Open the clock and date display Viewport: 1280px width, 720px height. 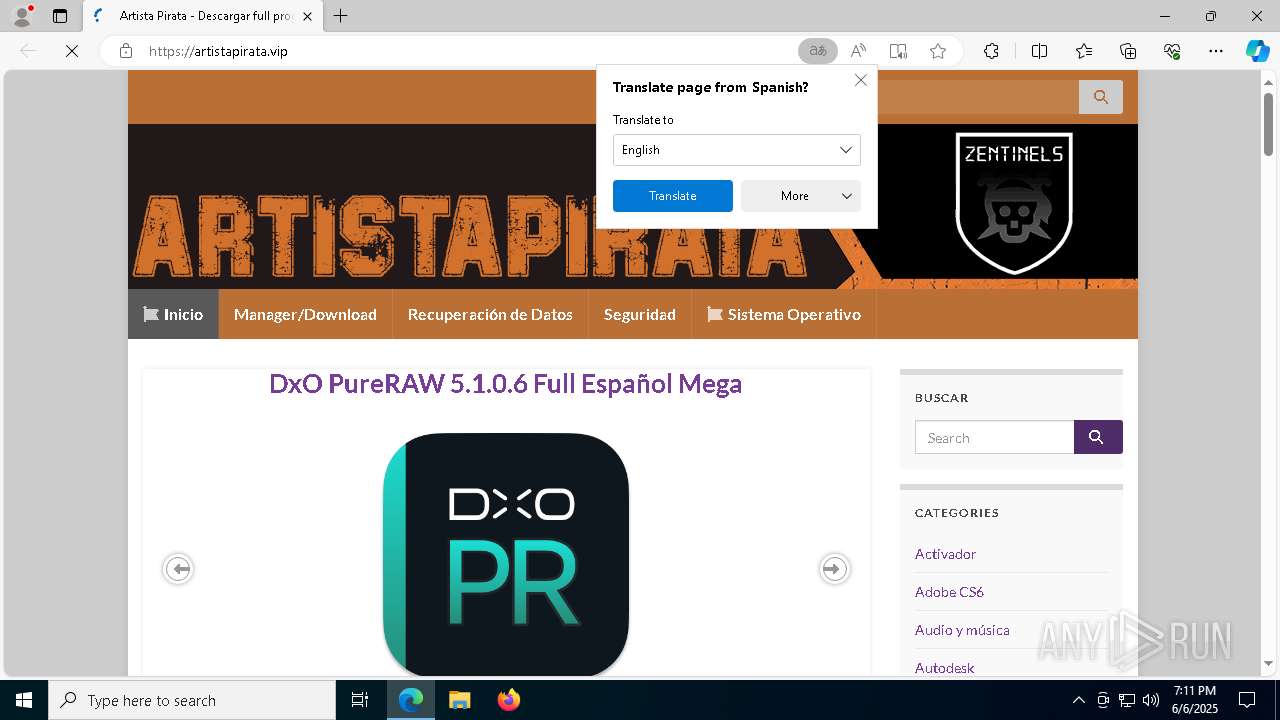(x=1195, y=700)
